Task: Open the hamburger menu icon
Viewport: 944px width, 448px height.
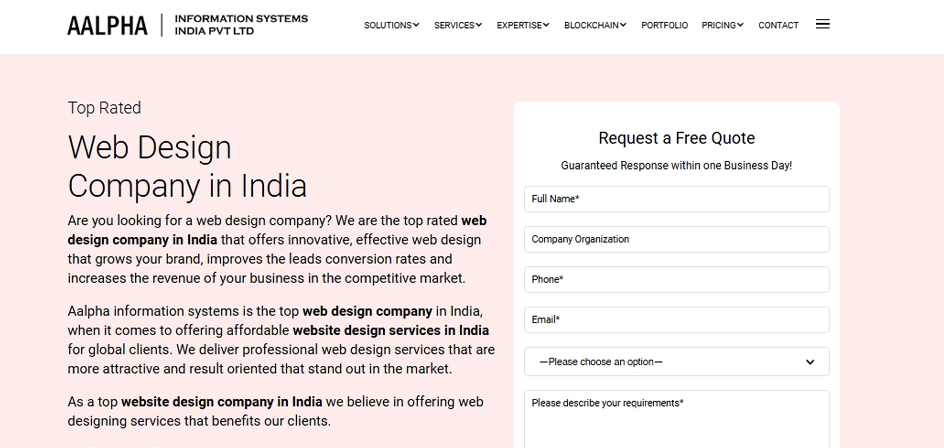Action: [x=822, y=24]
